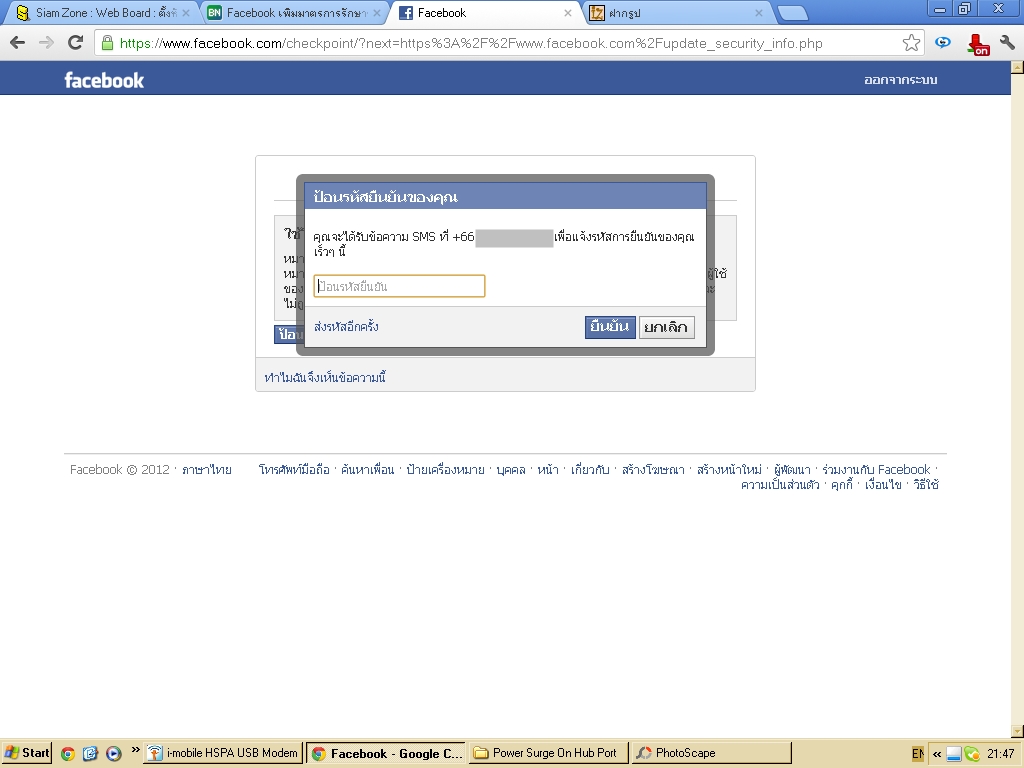This screenshot has width=1024, height=768.
Task: Switch to Facebook - Google Chrome taskbar item
Action: [386, 753]
